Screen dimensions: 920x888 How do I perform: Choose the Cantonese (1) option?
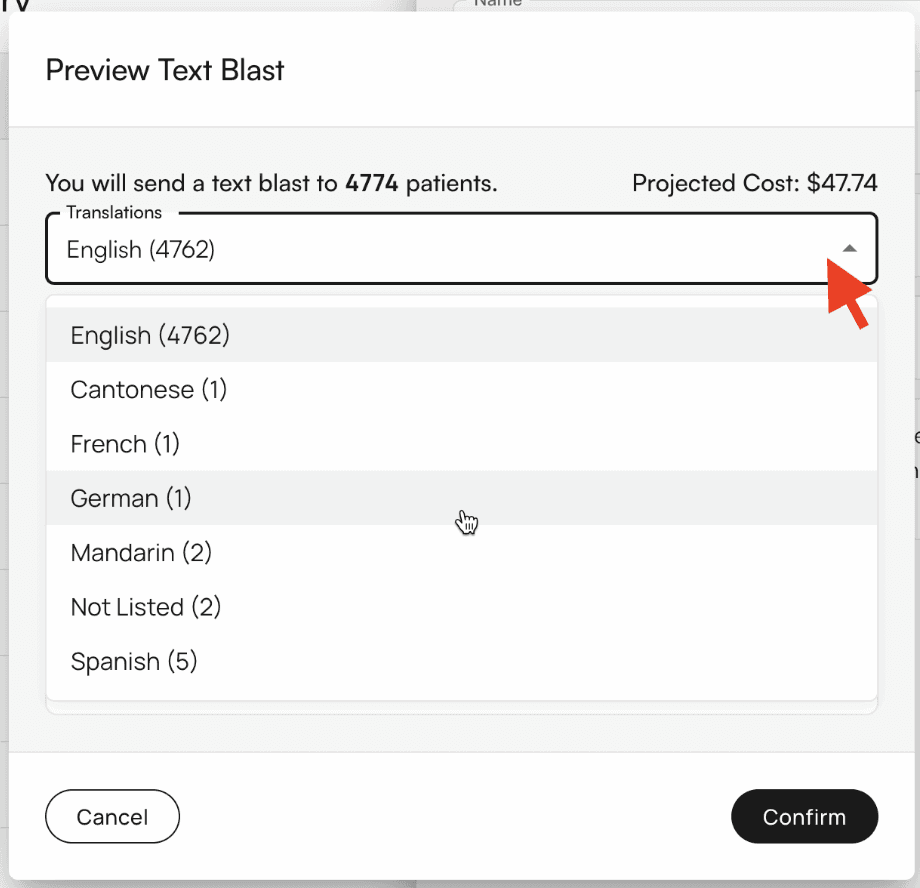click(149, 389)
